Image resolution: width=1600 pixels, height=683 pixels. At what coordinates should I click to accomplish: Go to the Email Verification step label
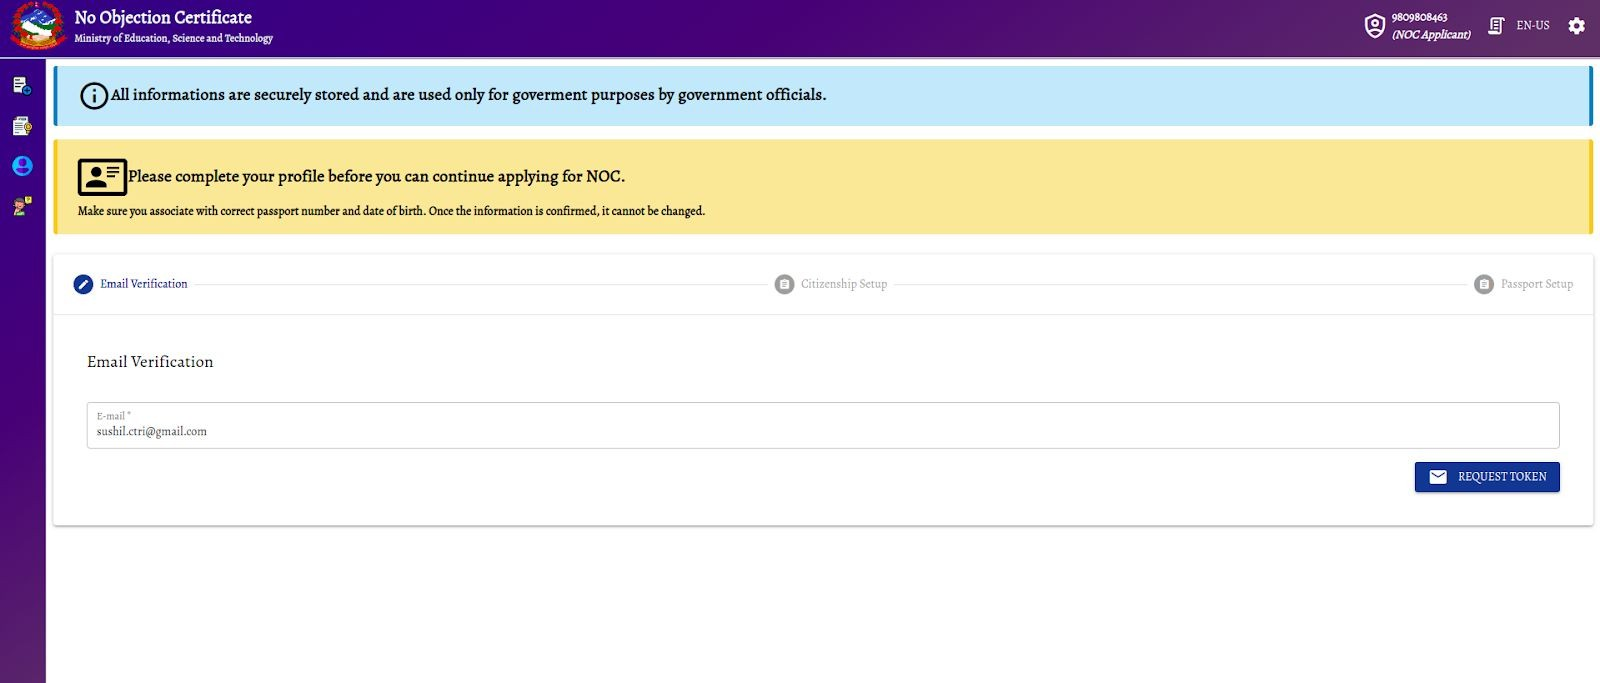tap(144, 284)
